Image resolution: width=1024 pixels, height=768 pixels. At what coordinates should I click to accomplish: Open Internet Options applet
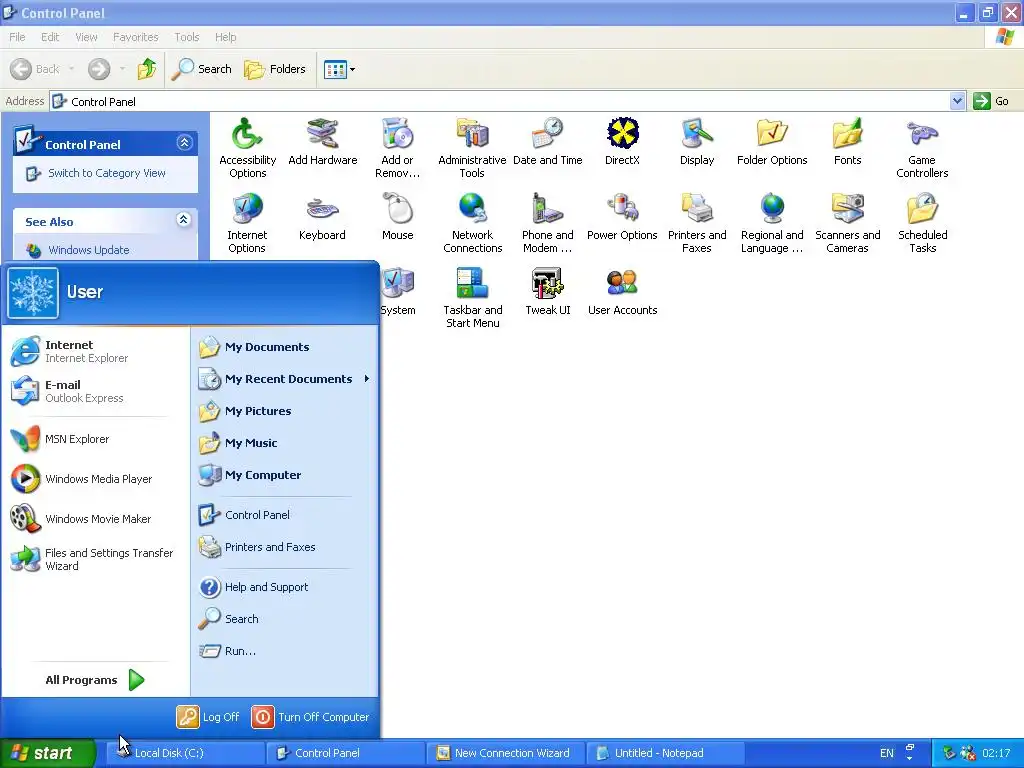coord(247,223)
